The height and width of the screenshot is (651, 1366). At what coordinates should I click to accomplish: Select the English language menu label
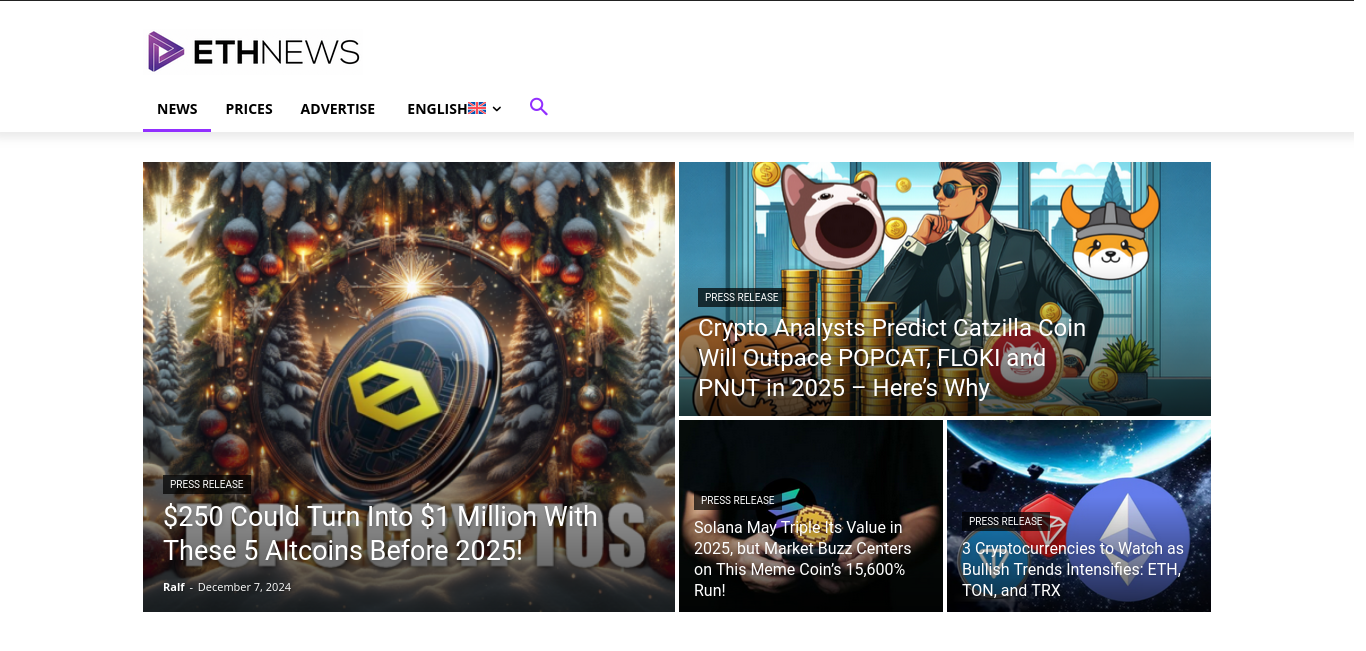tap(437, 109)
